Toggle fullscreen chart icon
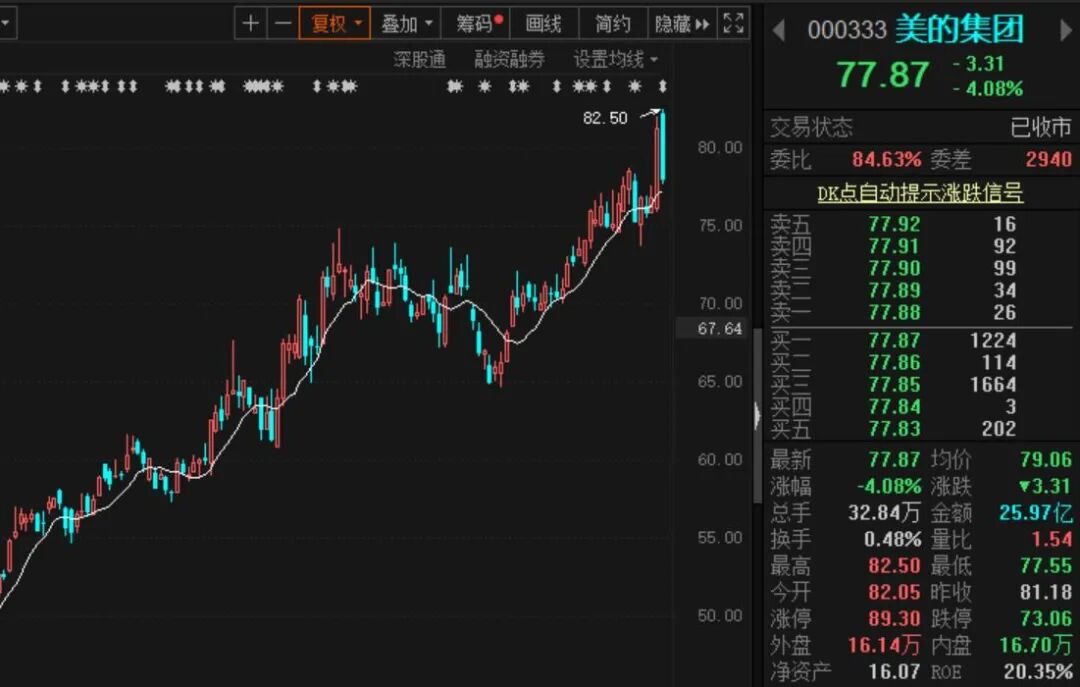Image resolution: width=1080 pixels, height=687 pixels. [734, 23]
